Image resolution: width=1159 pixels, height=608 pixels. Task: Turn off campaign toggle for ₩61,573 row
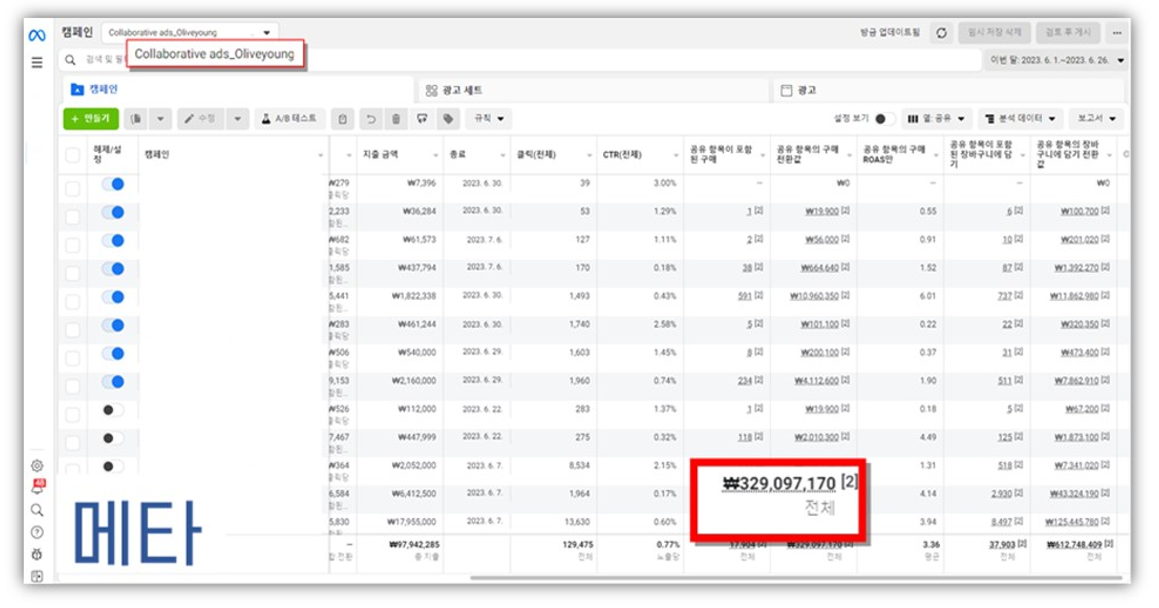pos(113,240)
